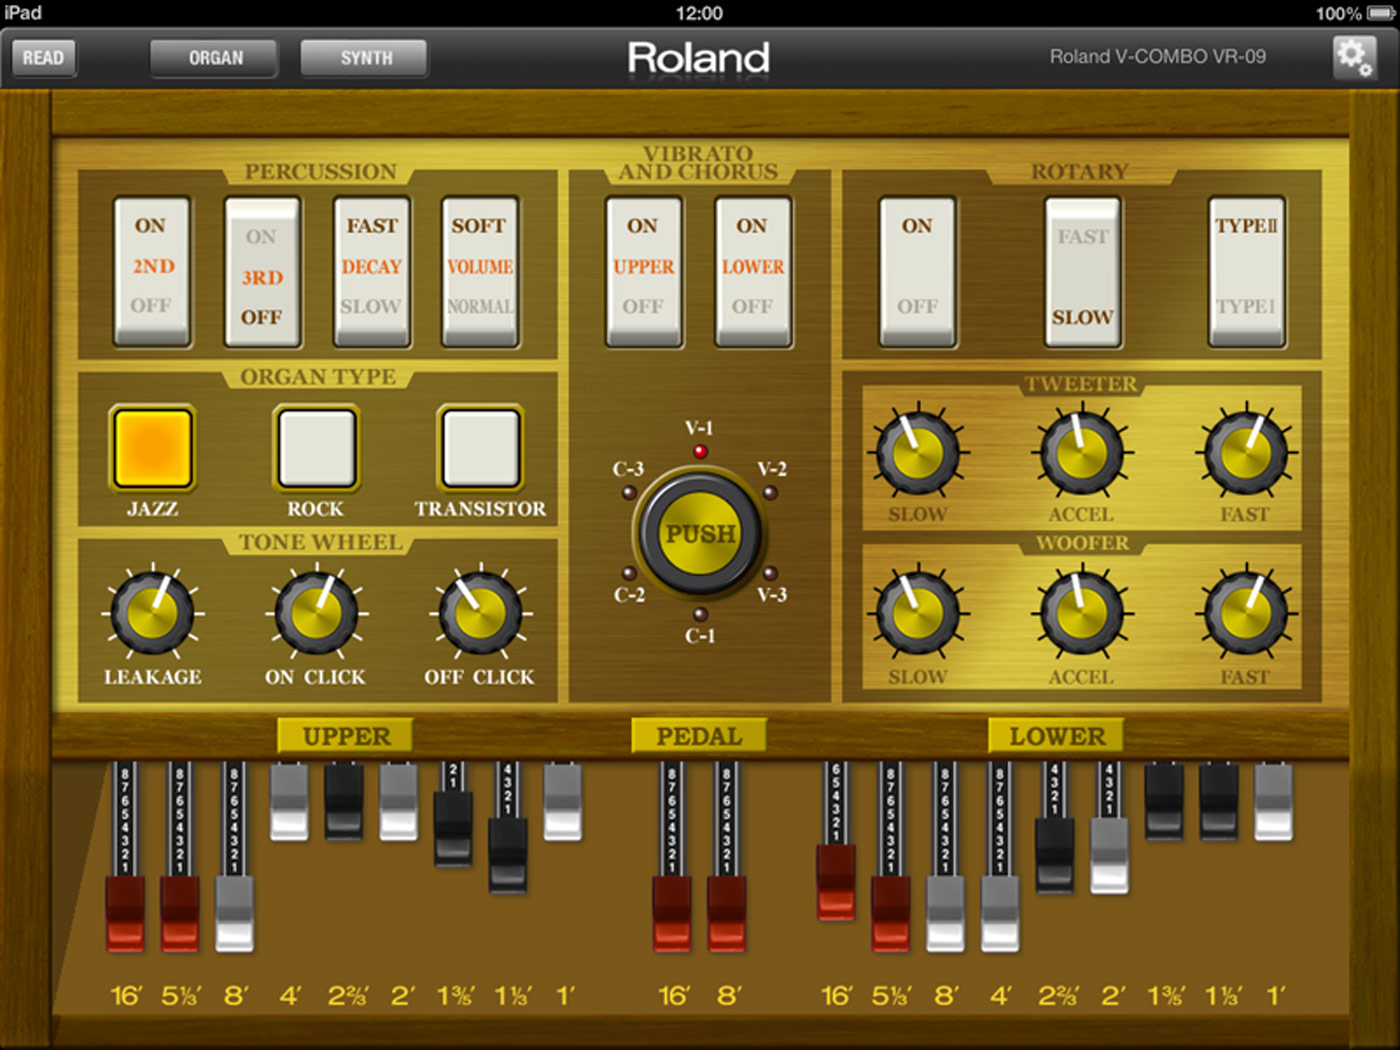Click the OFF CLICK knob
This screenshot has height=1050, width=1400.
click(480, 612)
